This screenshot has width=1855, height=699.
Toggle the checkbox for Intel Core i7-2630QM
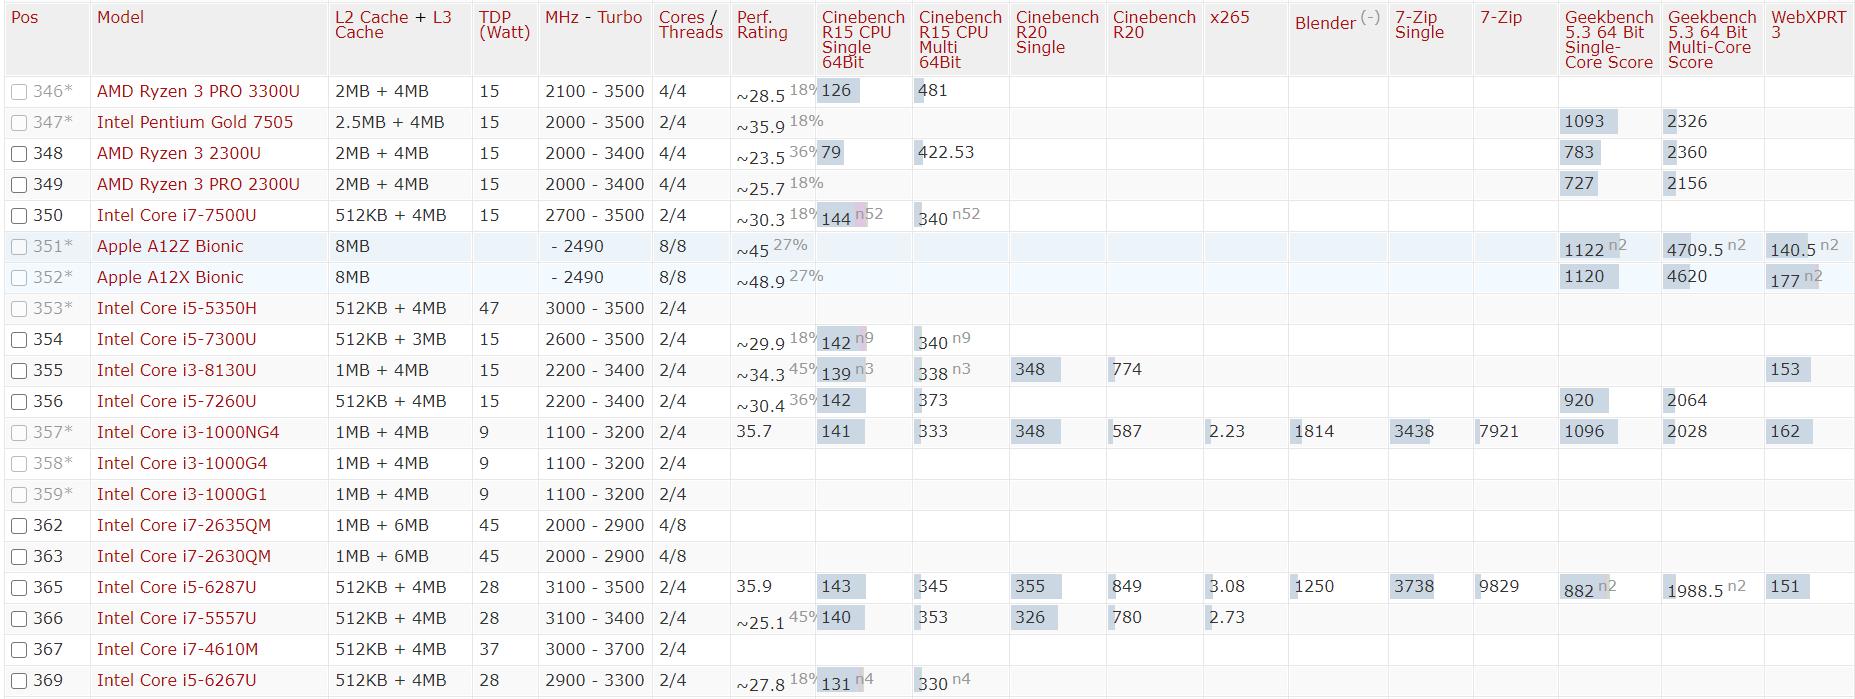[x=19, y=557]
